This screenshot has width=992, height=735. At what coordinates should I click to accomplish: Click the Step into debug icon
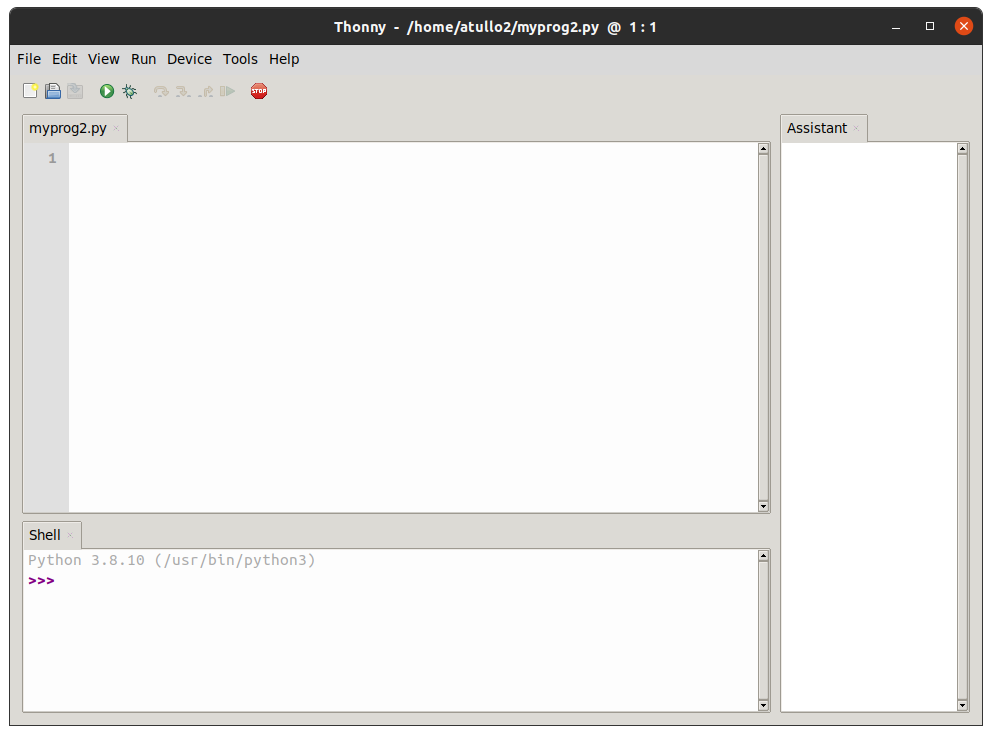(183, 91)
